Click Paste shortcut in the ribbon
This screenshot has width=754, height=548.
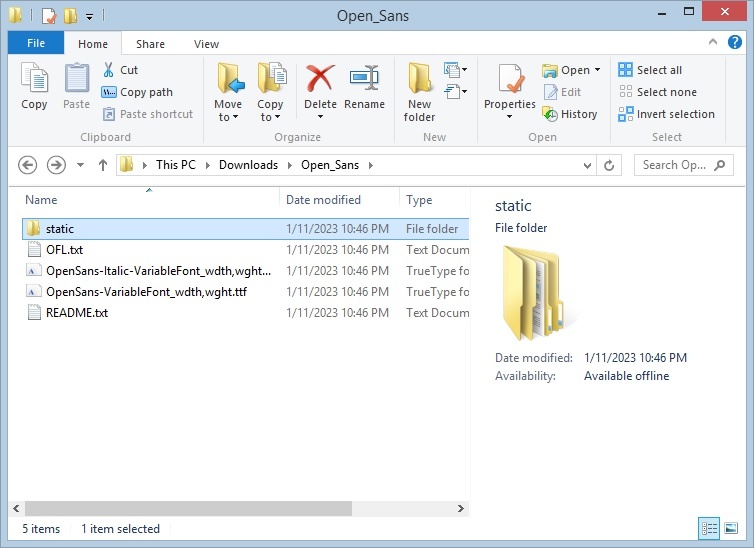pos(148,114)
